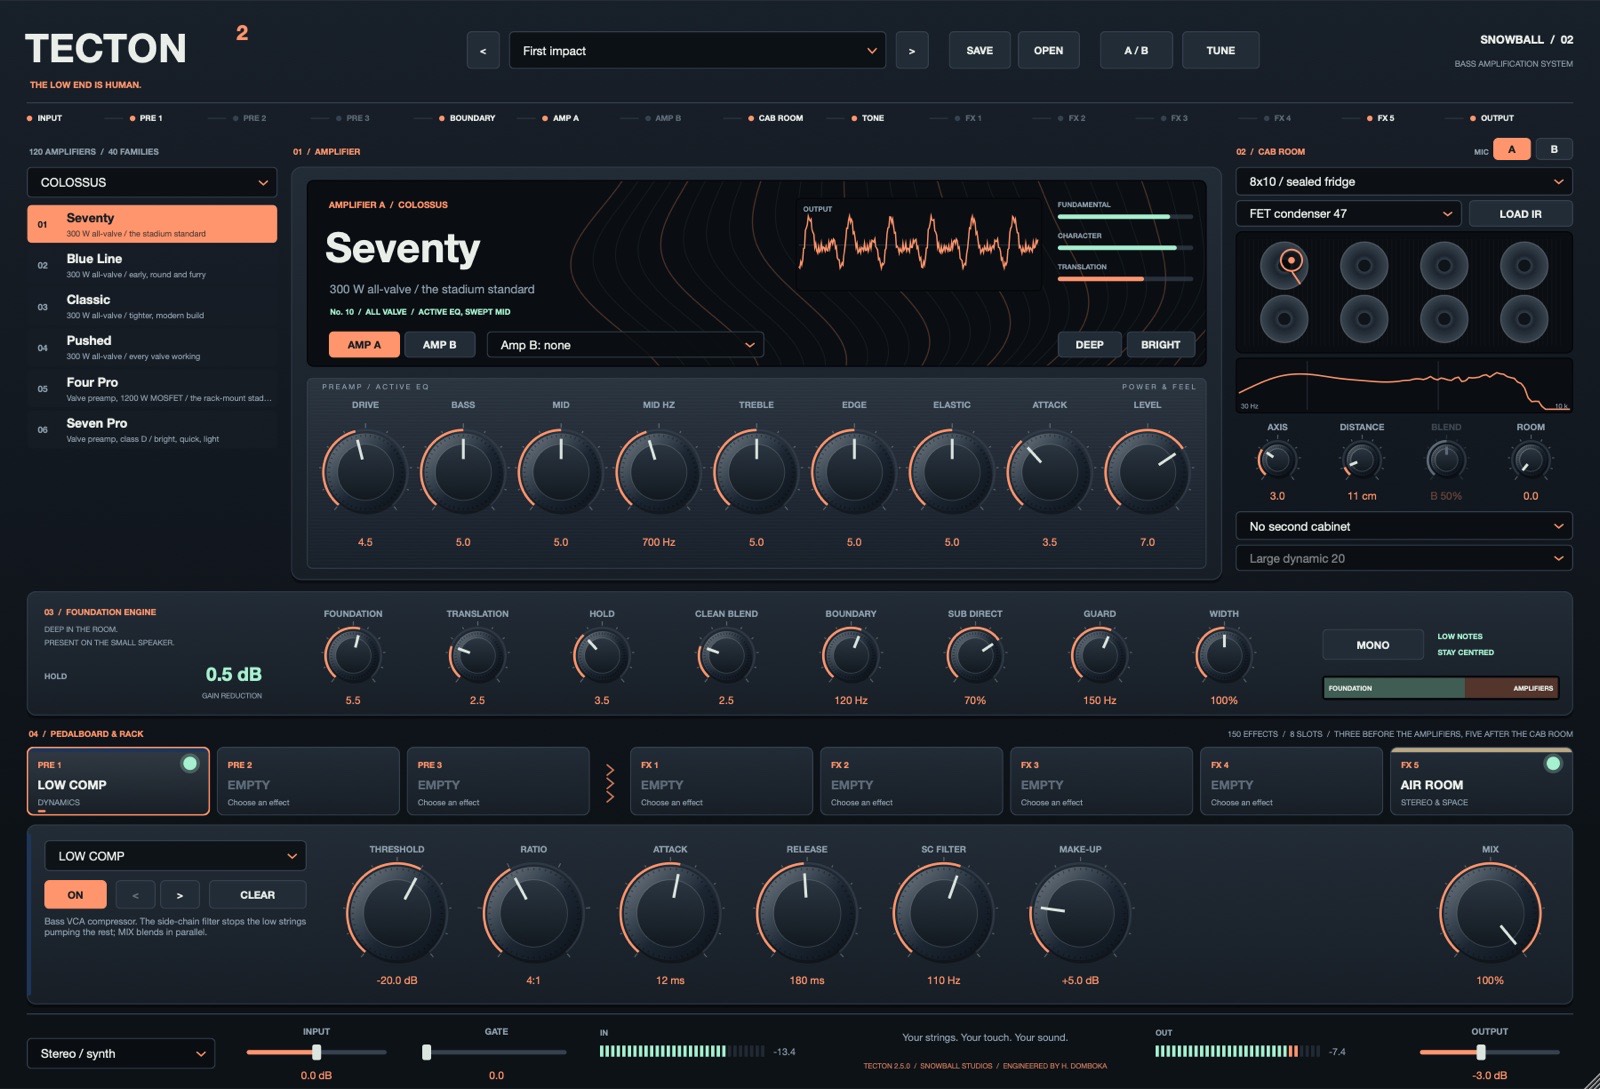This screenshot has width=1600, height=1089.
Task: Select the speaker cone holding the mic marker
Action: [1285, 264]
